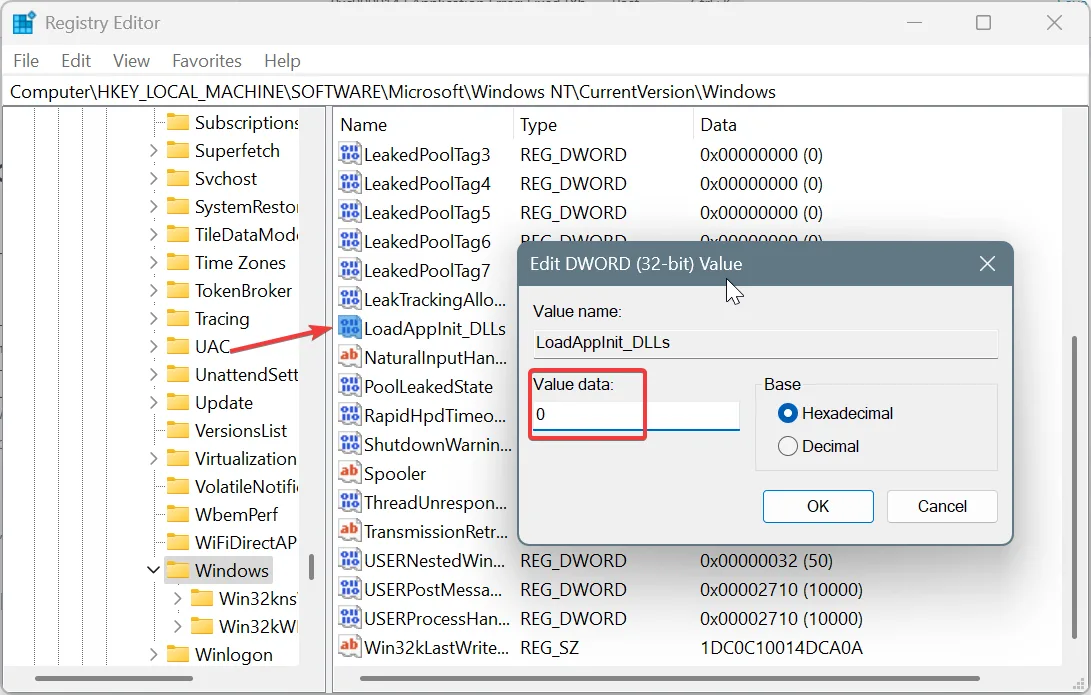Open the Favorites menu

click(x=206, y=60)
